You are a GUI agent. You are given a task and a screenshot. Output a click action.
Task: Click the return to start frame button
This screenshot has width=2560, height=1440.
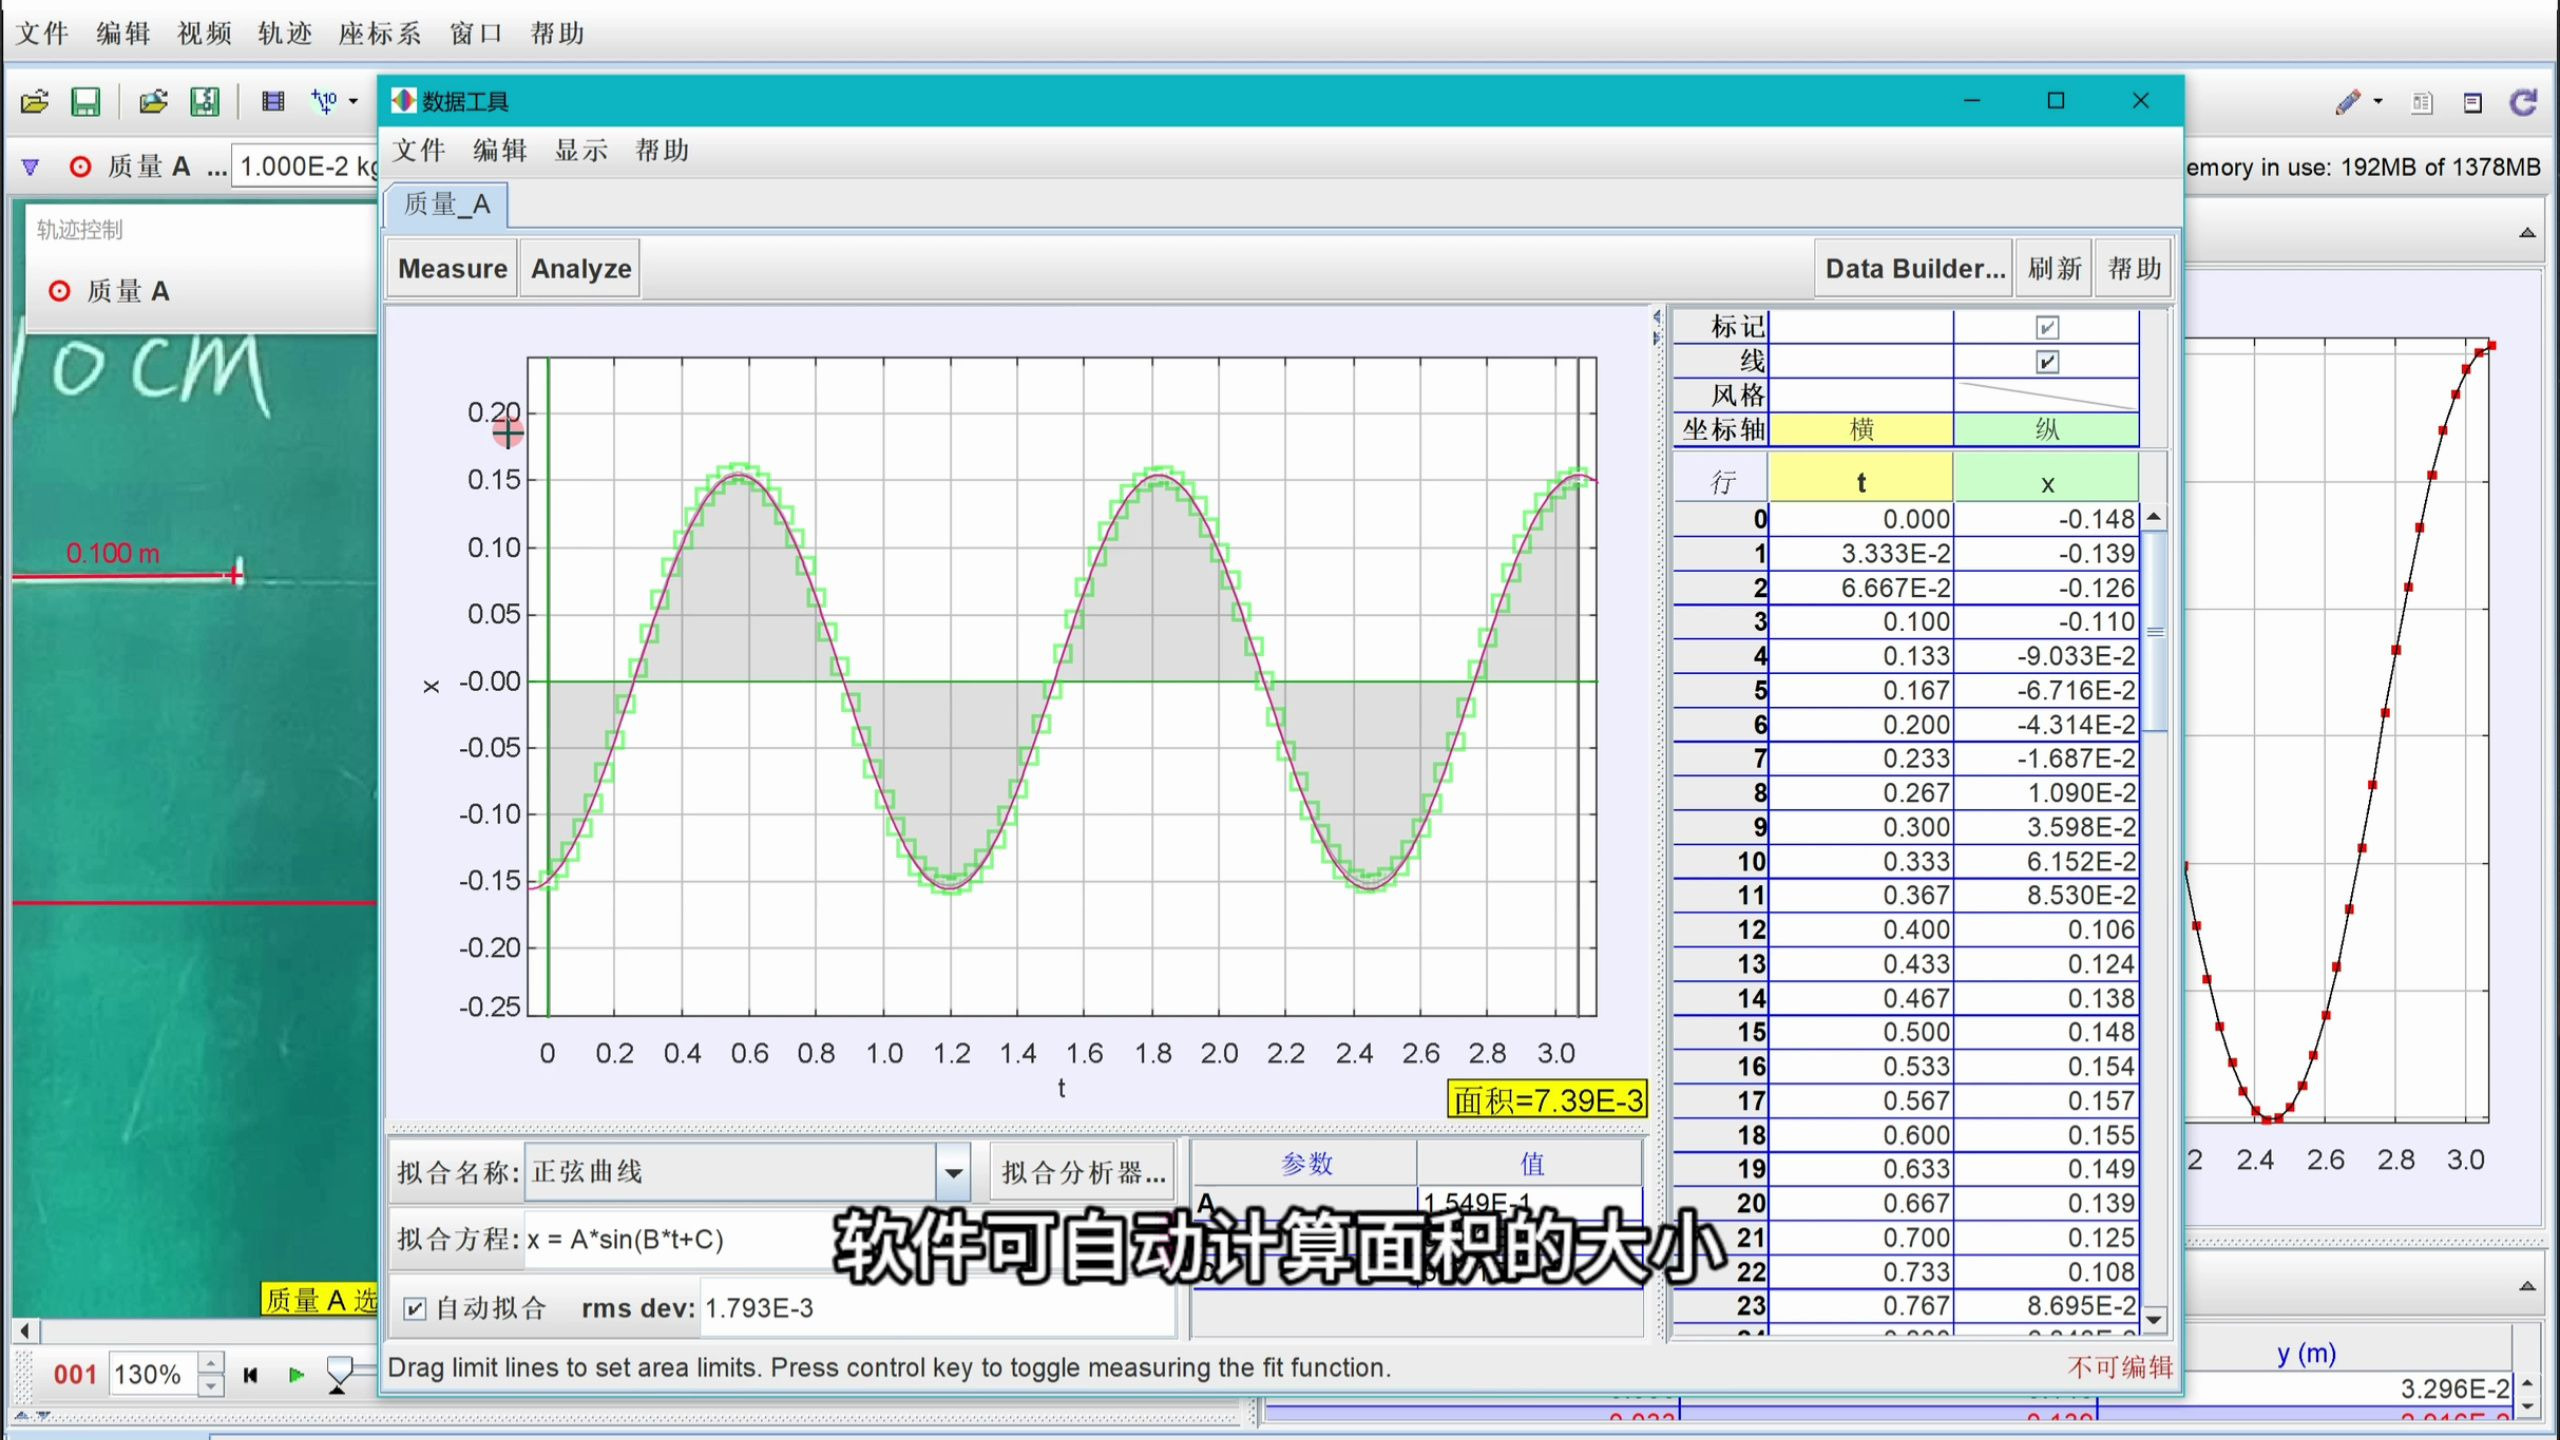[251, 1375]
